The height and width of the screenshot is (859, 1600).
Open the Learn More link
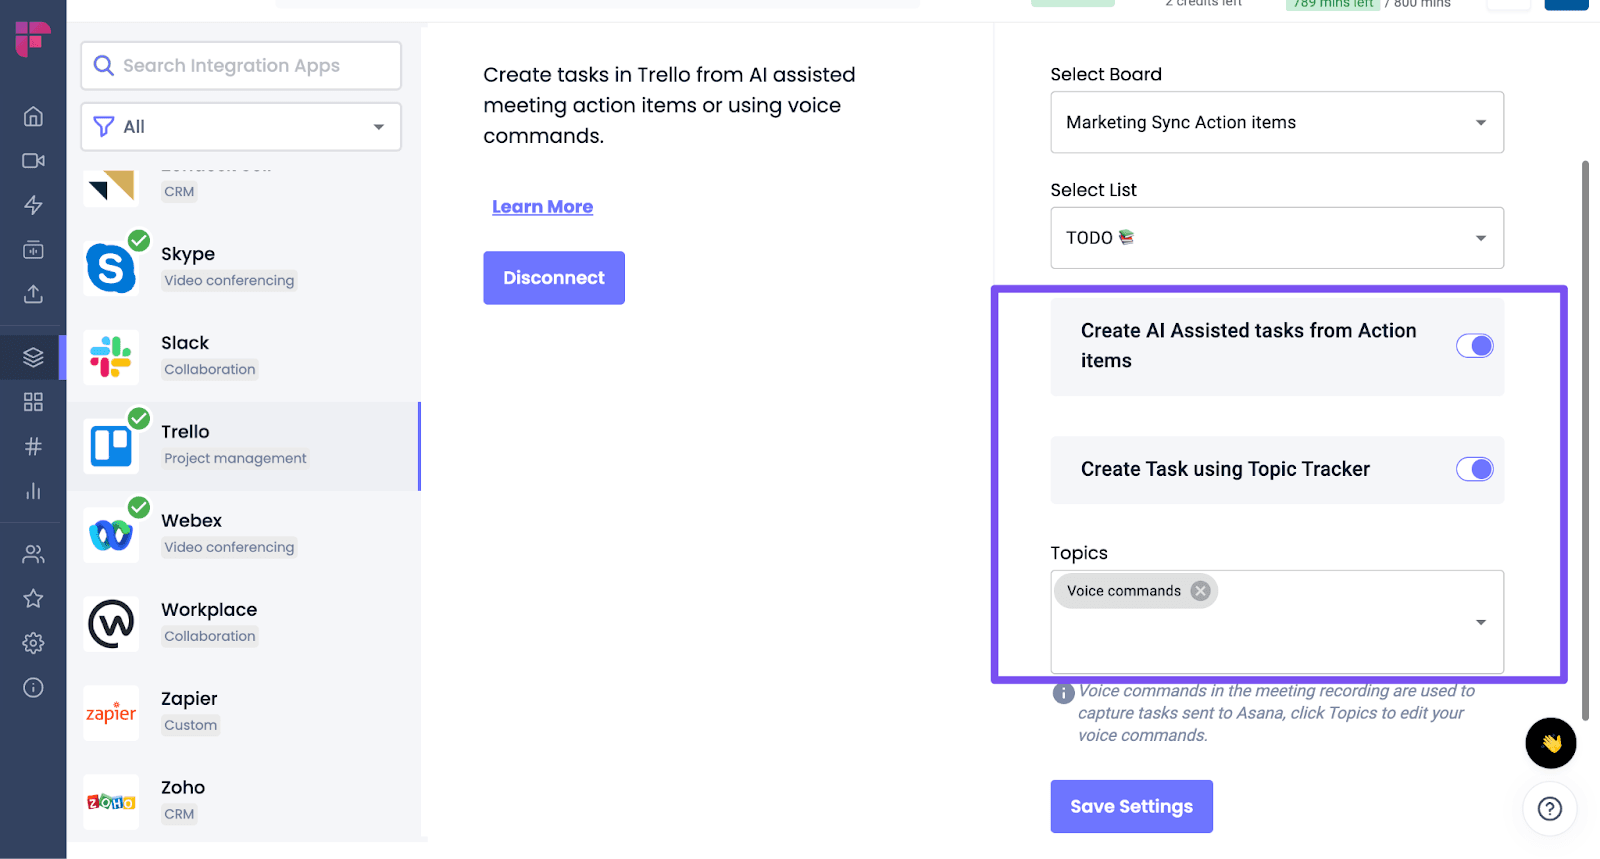542,207
